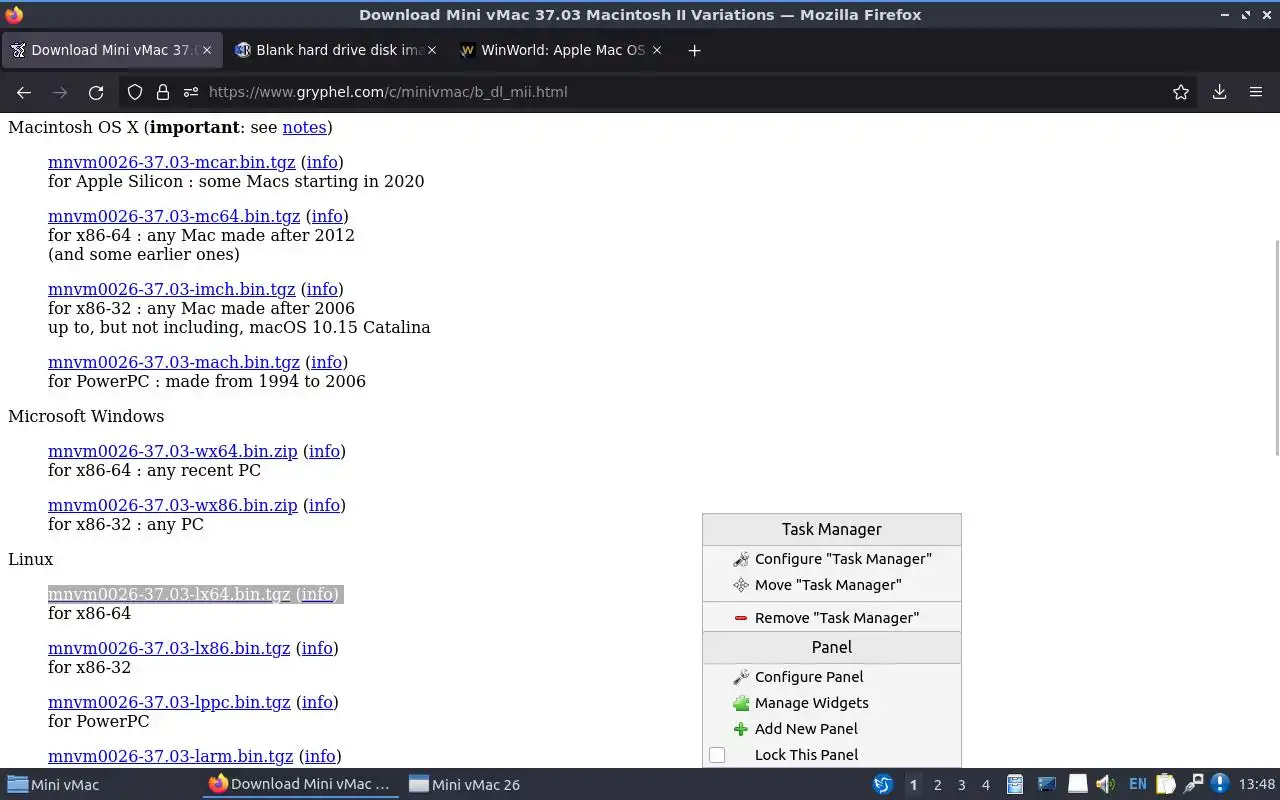Bookmark this page with the star
This screenshot has width=1280, height=800.
[x=1181, y=92]
